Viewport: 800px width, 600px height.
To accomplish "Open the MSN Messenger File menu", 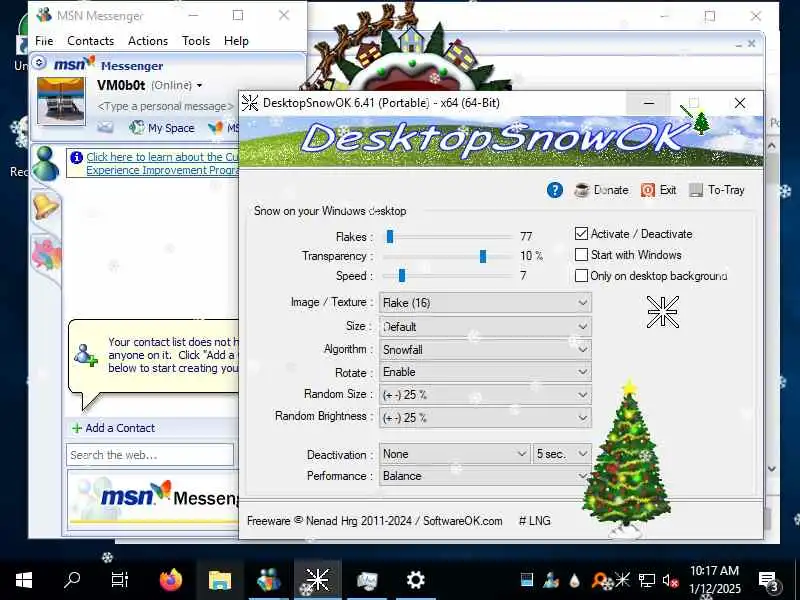I will (44, 41).
